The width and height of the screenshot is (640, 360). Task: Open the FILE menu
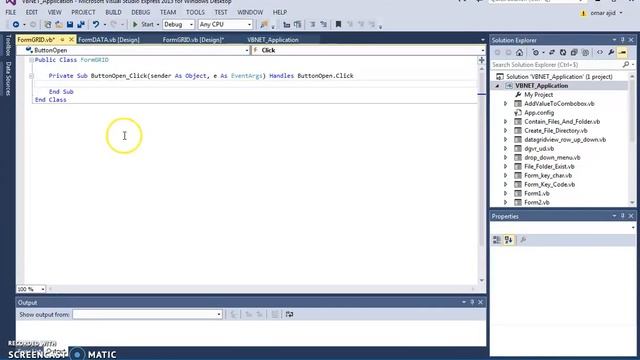[x=11, y=12]
